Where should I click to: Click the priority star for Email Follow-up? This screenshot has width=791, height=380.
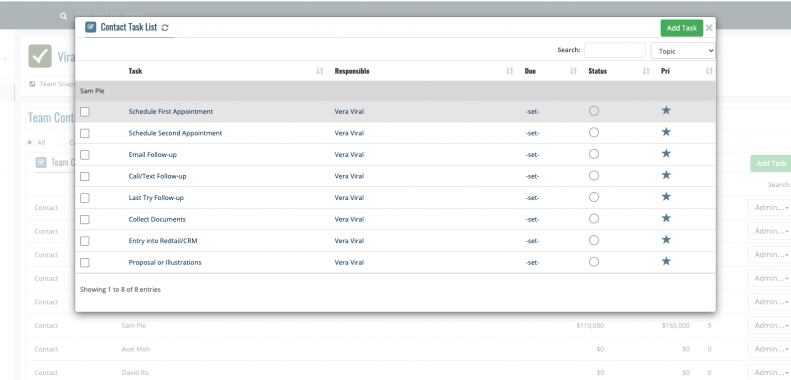coord(666,153)
